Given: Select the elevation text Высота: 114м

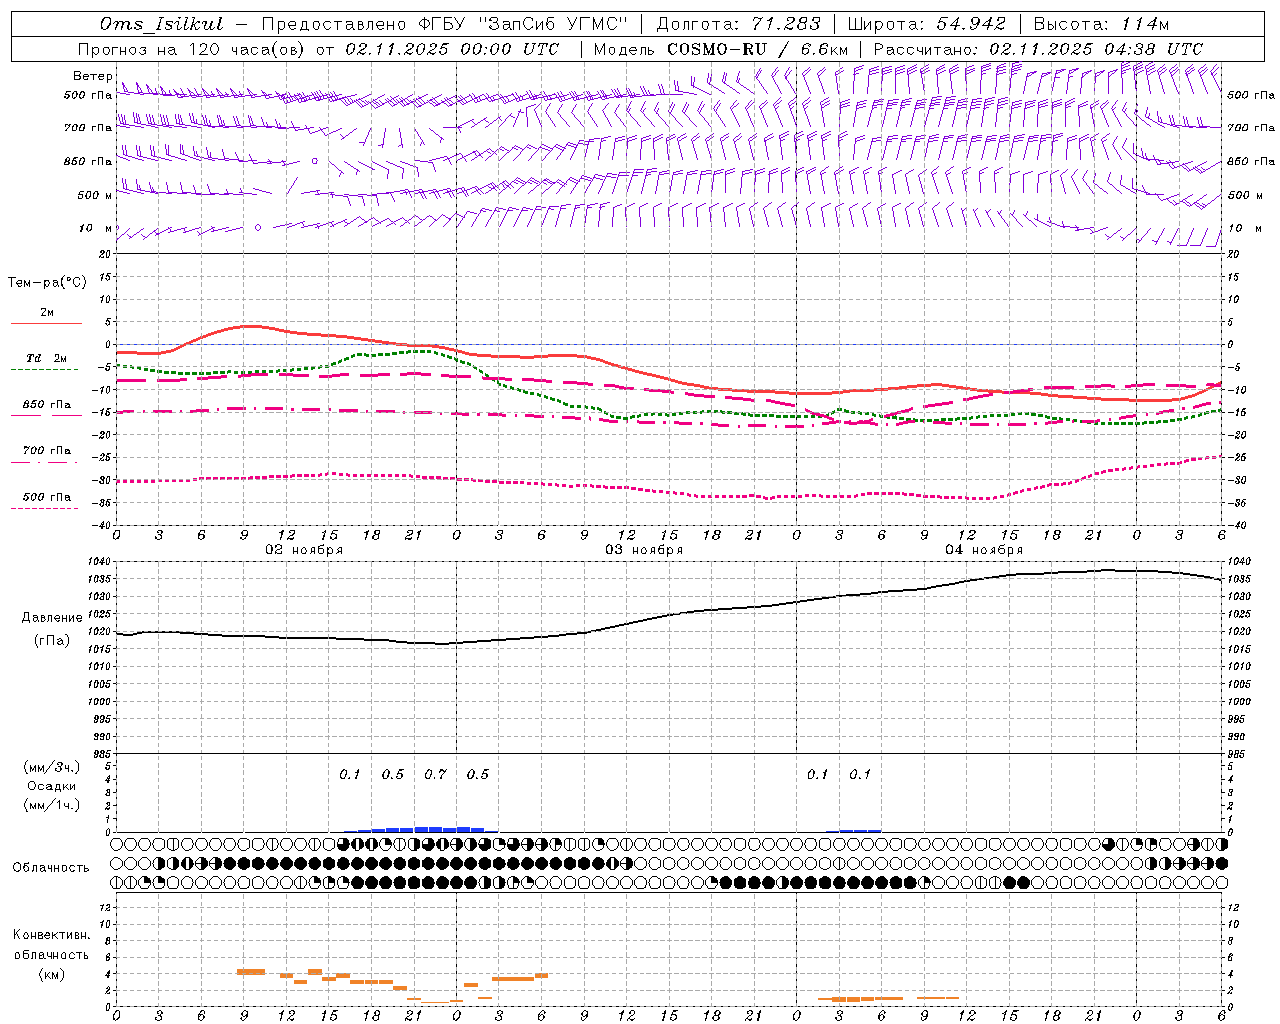Looking at the screenshot, I should [1101, 24].
